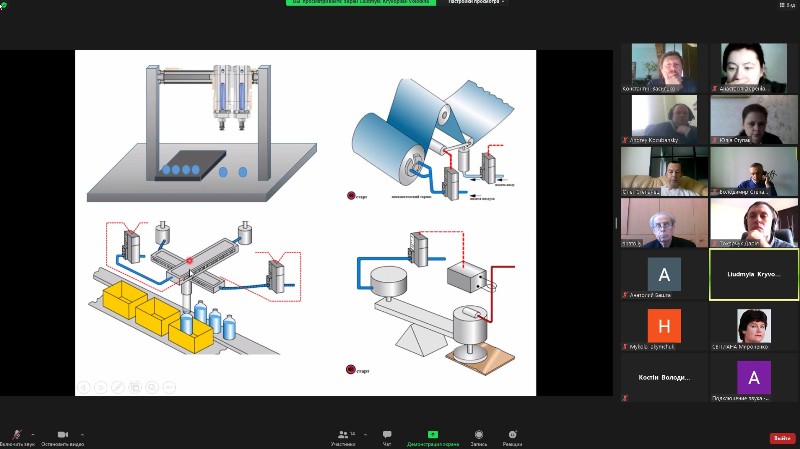Select Володимир participant video tile

754,171
